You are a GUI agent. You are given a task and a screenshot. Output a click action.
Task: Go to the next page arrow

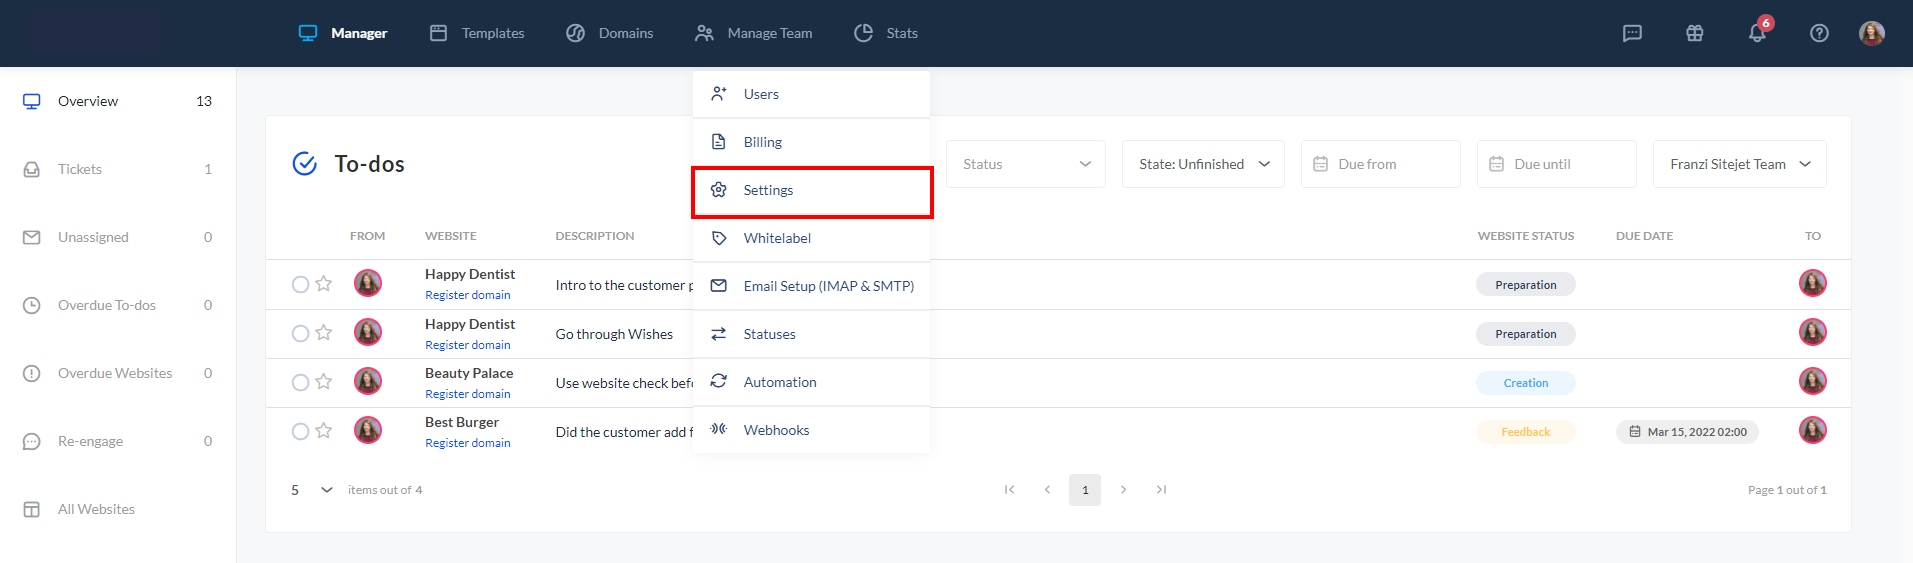(1123, 490)
